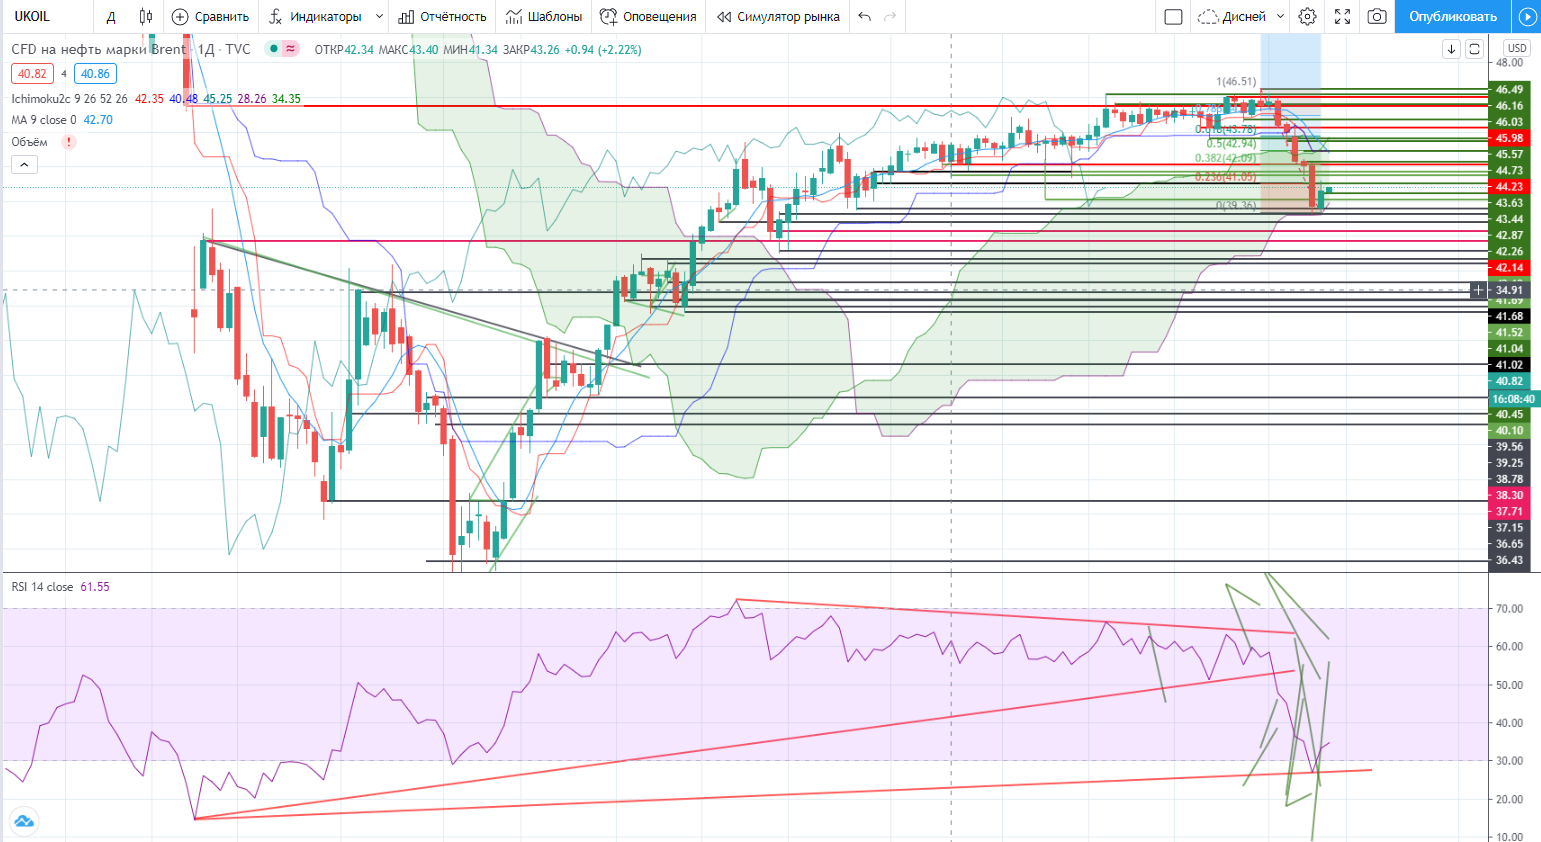1541x842 pixels.
Task: Open chart settings gear
Action: [x=1307, y=16]
